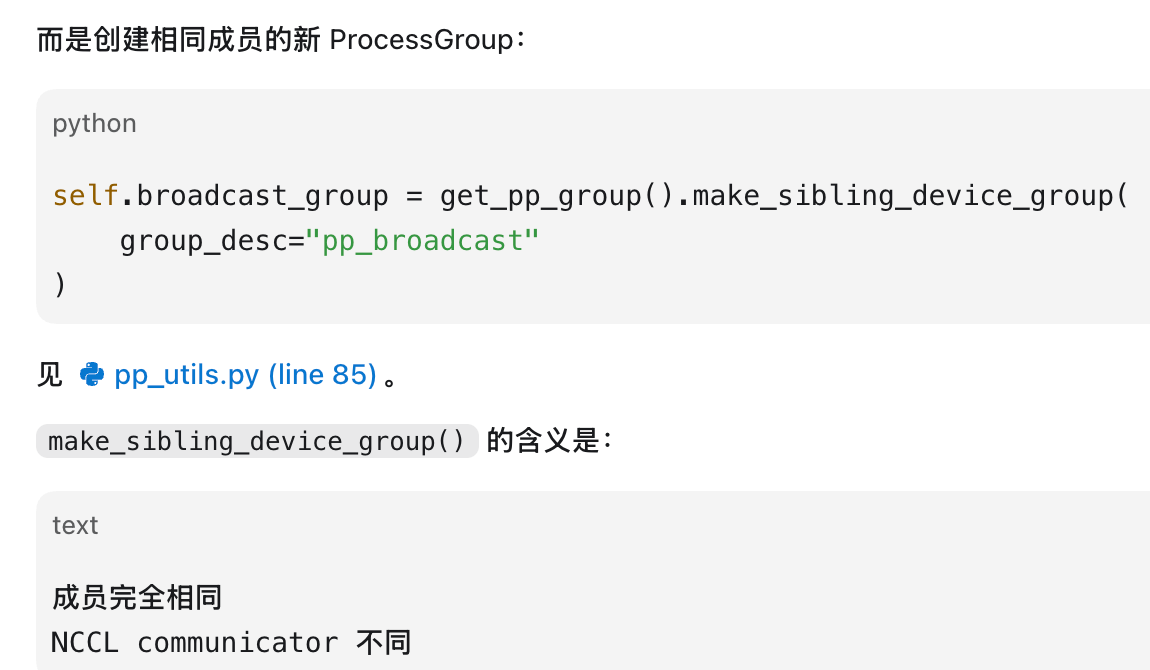Click group_desc= parameter name in code
1150x670 pixels.
point(212,240)
